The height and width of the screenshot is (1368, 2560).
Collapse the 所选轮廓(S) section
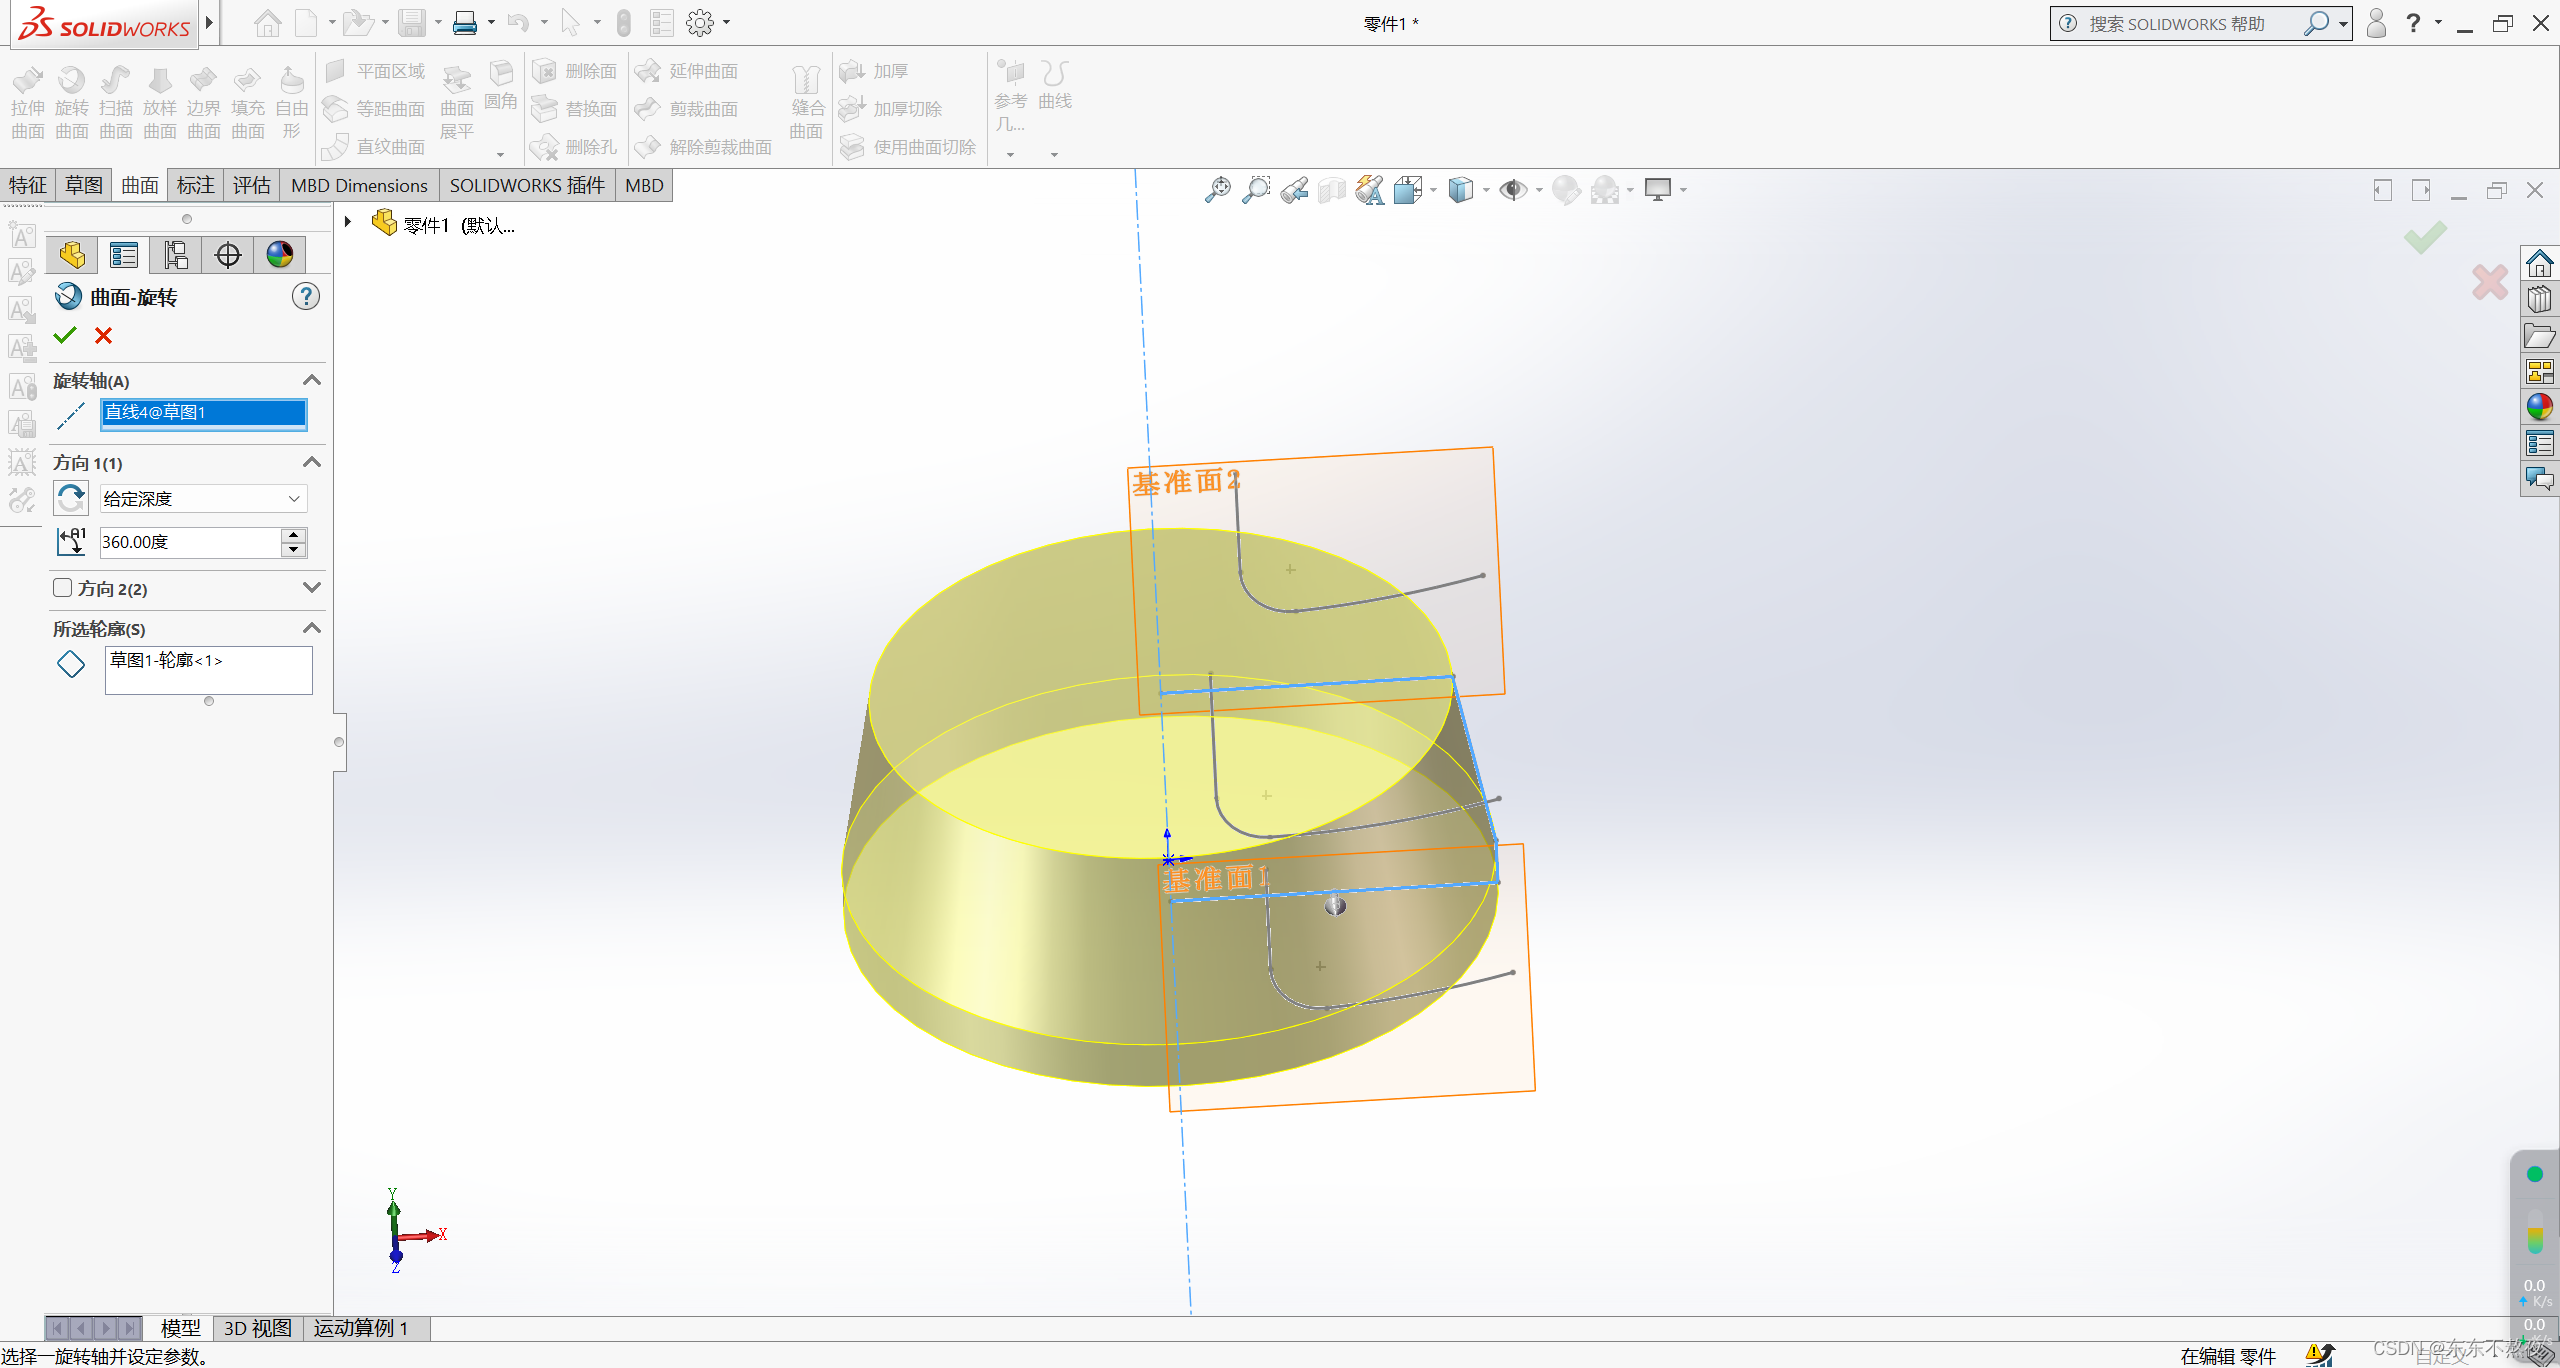312,628
